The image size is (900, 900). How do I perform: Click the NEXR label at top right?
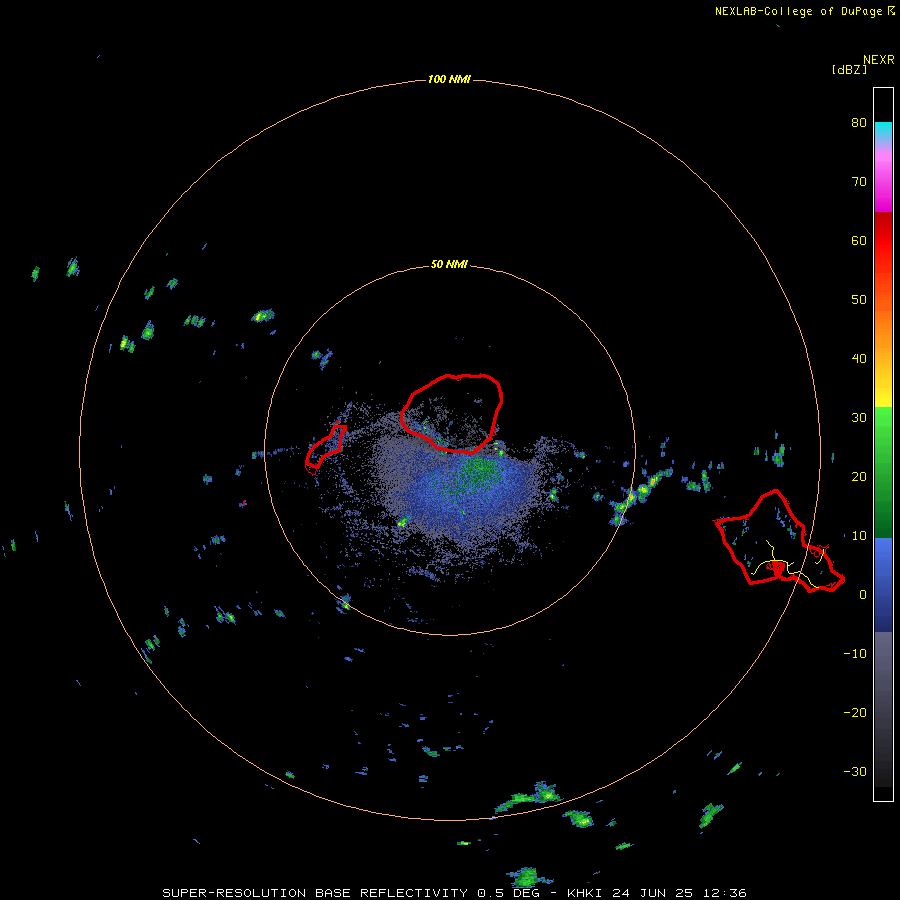pyautogui.click(x=879, y=60)
